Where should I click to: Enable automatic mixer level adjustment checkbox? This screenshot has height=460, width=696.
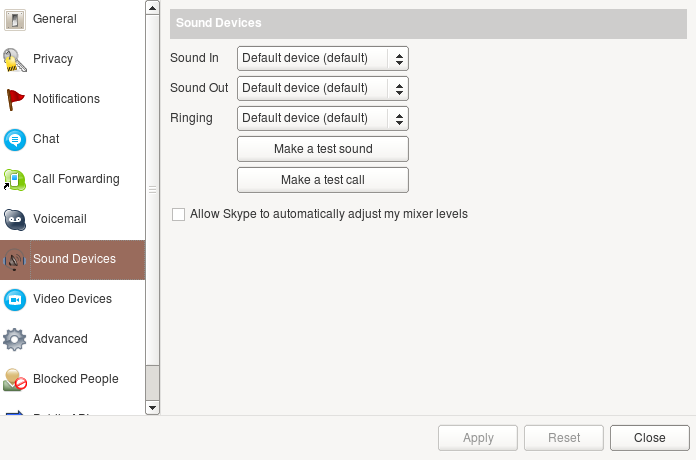pos(178,214)
